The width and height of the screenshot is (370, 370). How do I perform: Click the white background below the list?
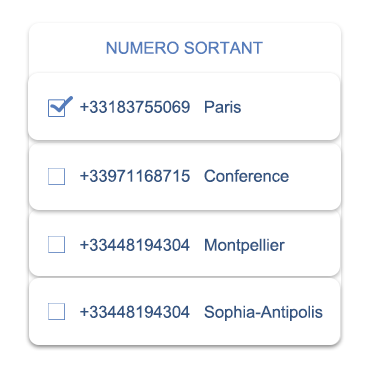click(185, 359)
